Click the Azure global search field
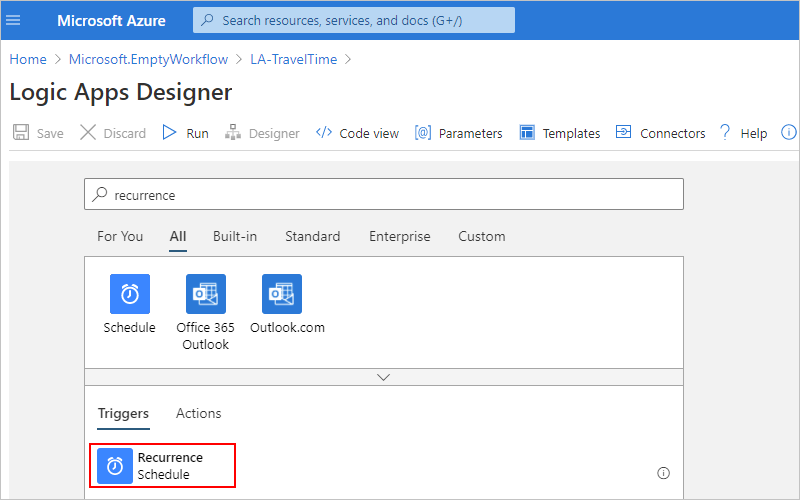This screenshot has width=800, height=500. (x=354, y=20)
